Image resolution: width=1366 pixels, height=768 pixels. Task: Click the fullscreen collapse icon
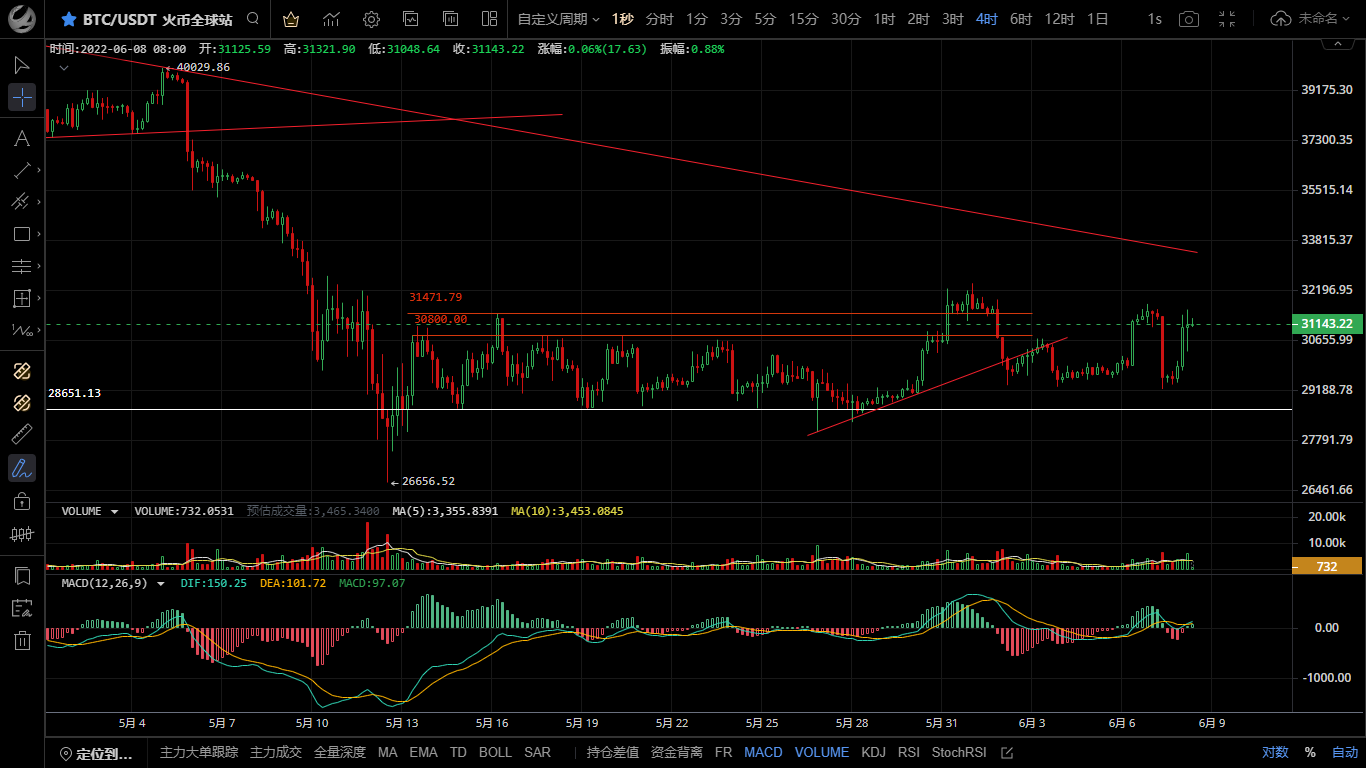coord(1227,19)
